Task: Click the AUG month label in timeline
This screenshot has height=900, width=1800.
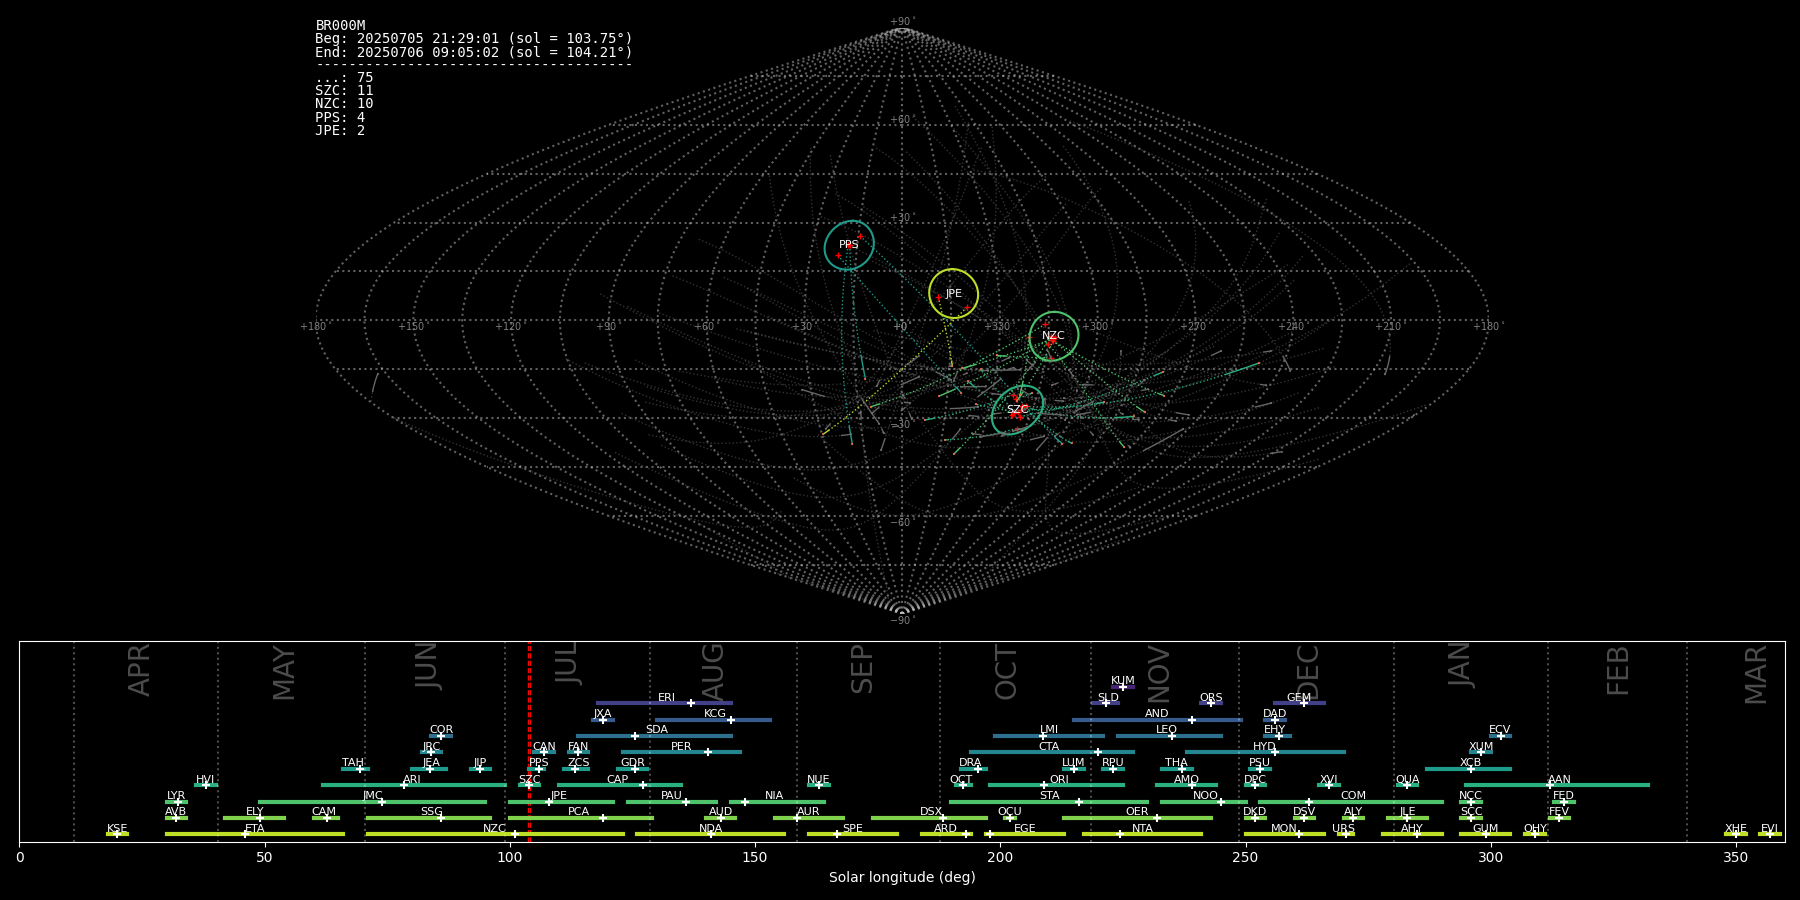Action: tap(713, 672)
